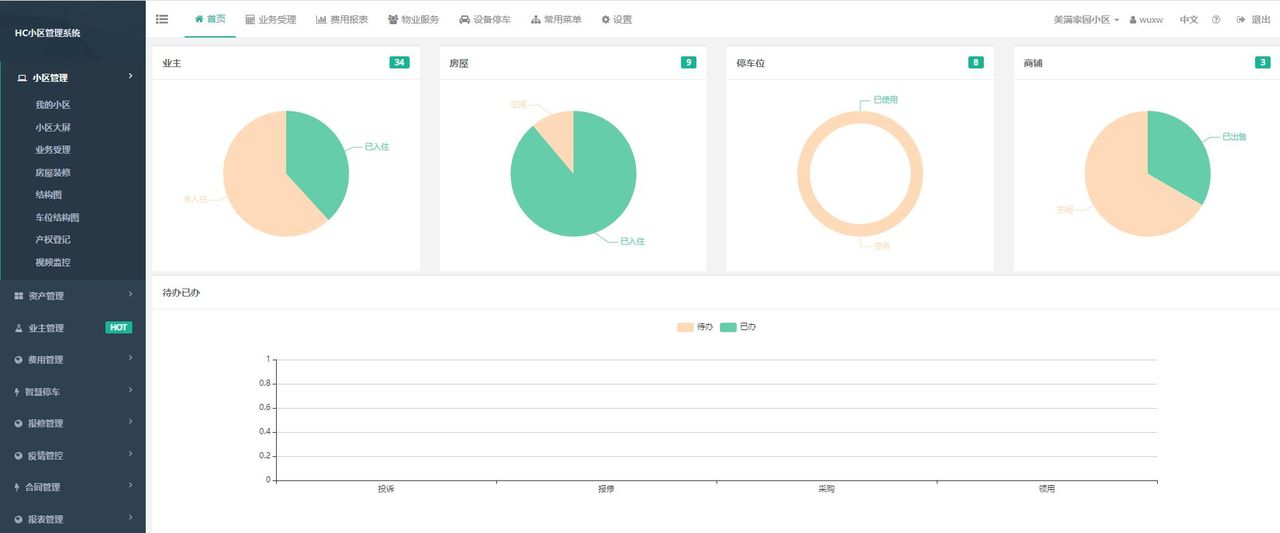The width and height of the screenshot is (1280, 533).
Task: Open the 常用菜单 tab
Action: tap(556, 20)
